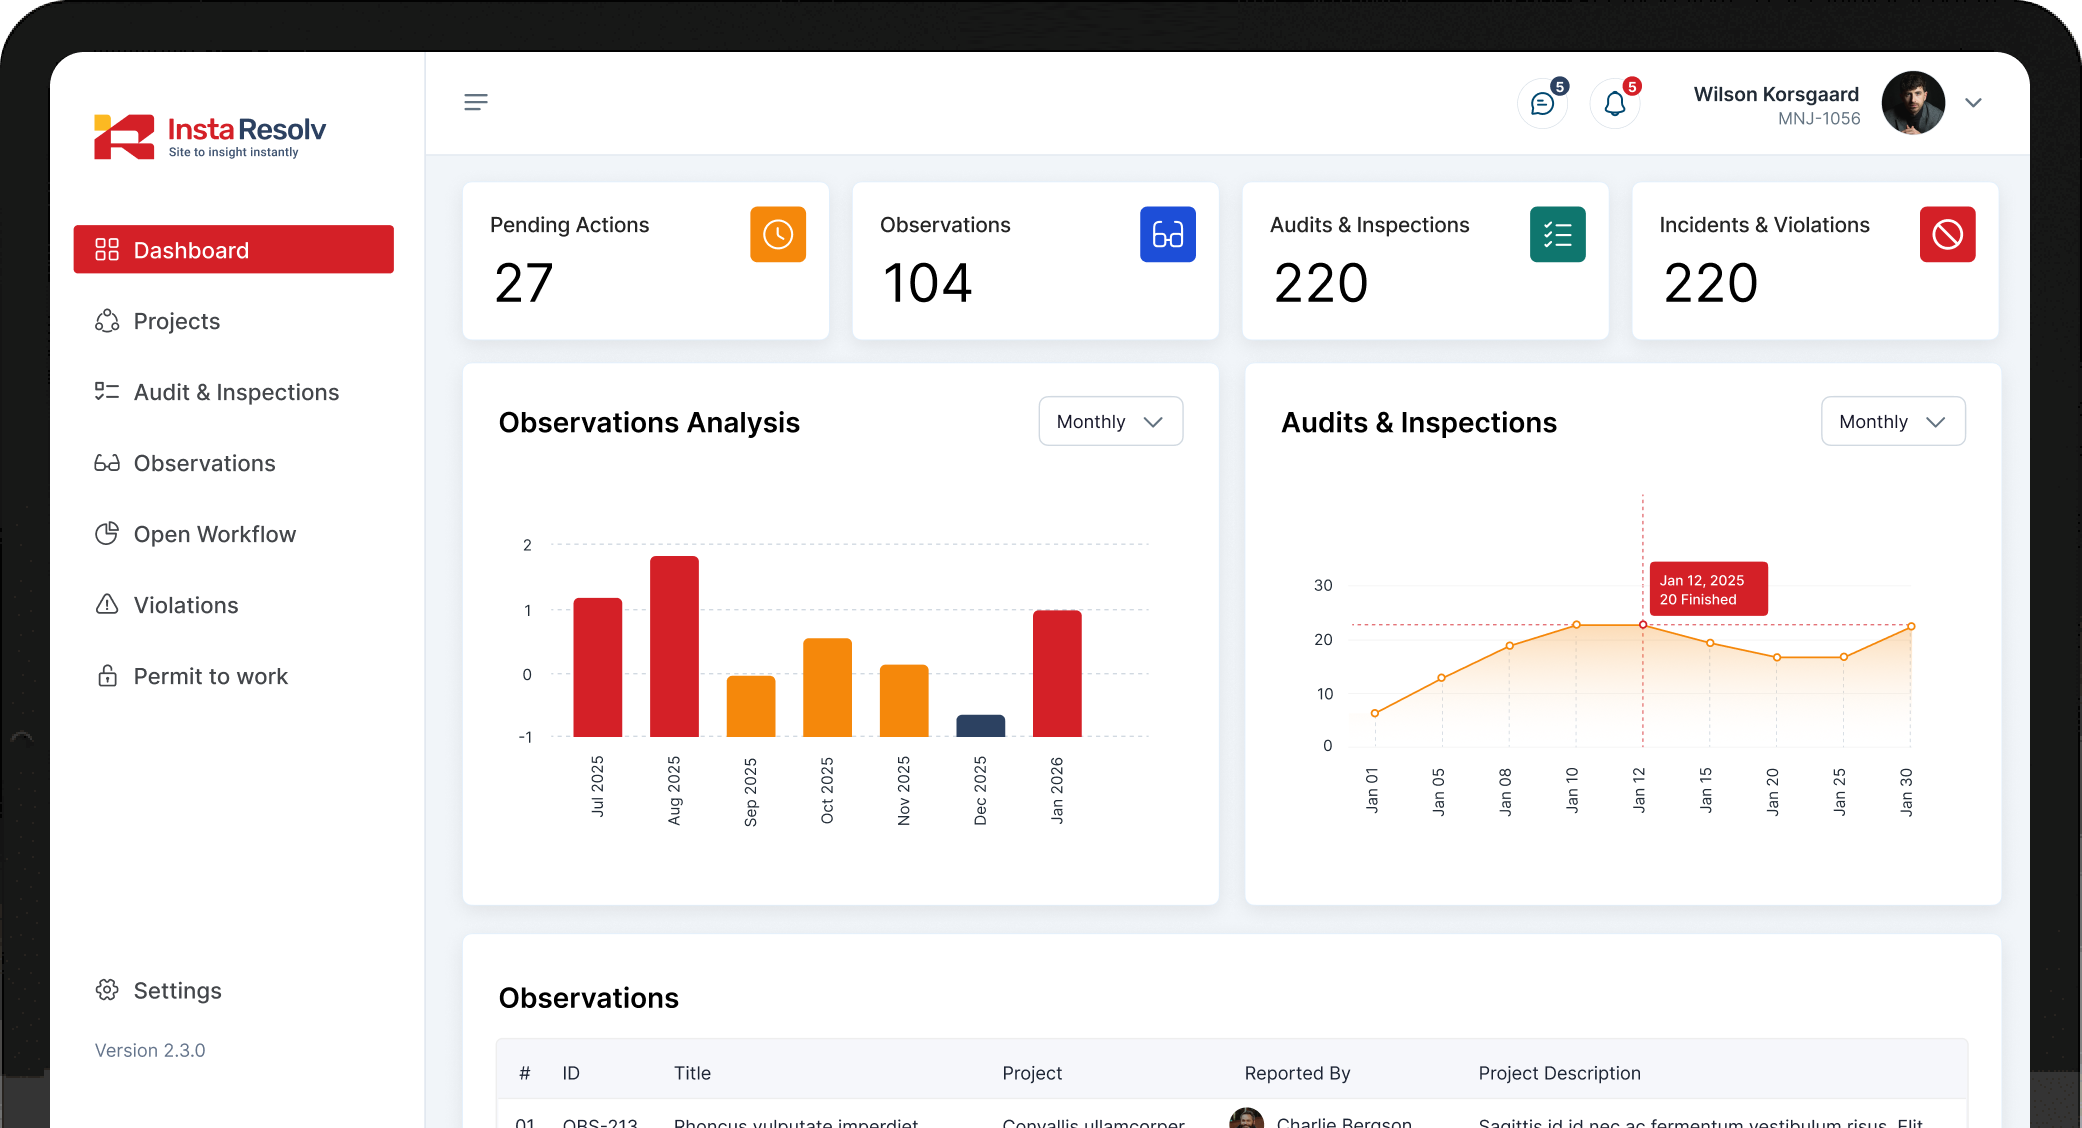This screenshot has height=1128, width=2082.
Task: Click the red Incidents prohibition icon
Action: [x=1947, y=234]
